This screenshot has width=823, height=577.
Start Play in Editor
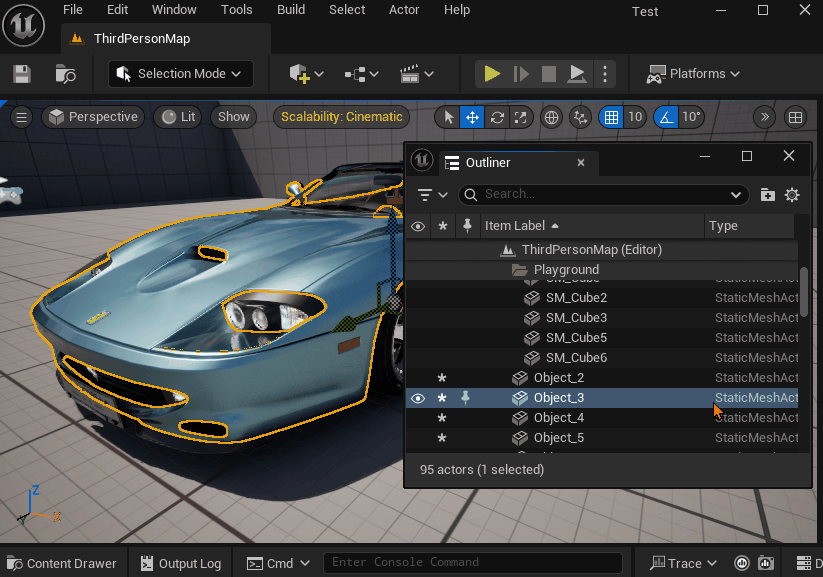pos(492,74)
